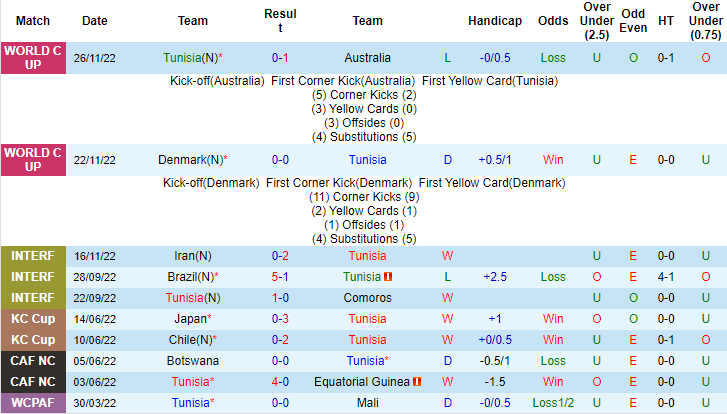Click the Brazil(N) team name
The width and height of the screenshot is (727, 414).
192,277
